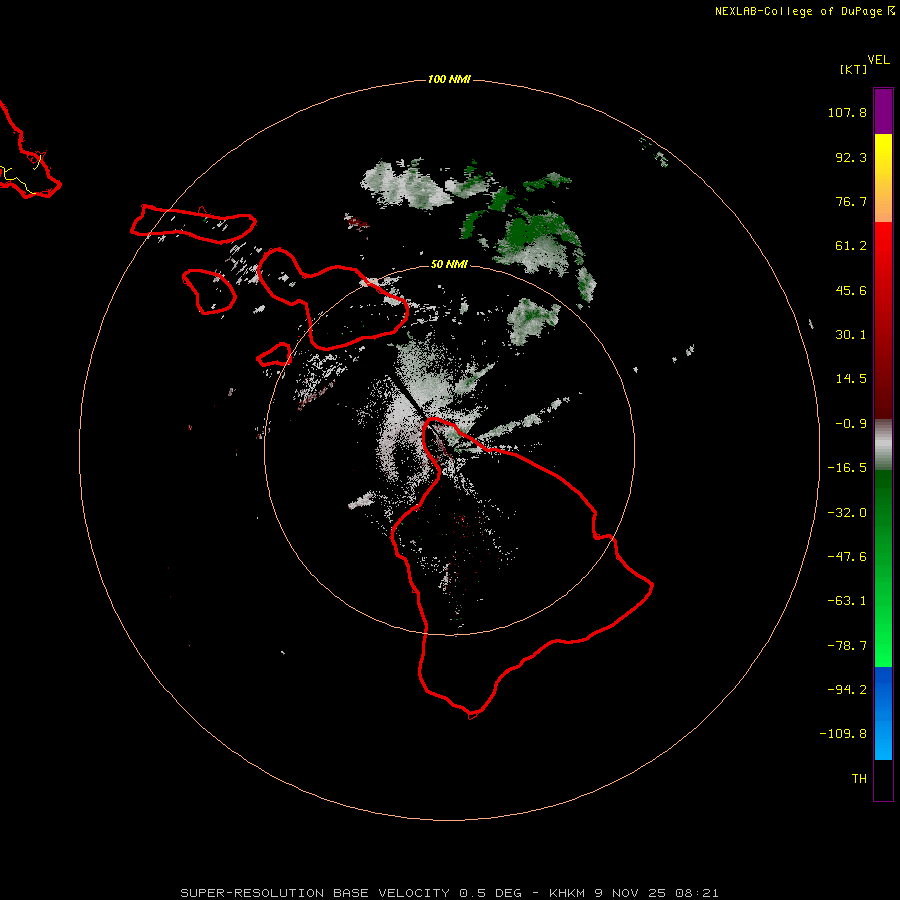Click the -94.2 legend value
Viewport: 900px width, 900px height.
tap(847, 689)
